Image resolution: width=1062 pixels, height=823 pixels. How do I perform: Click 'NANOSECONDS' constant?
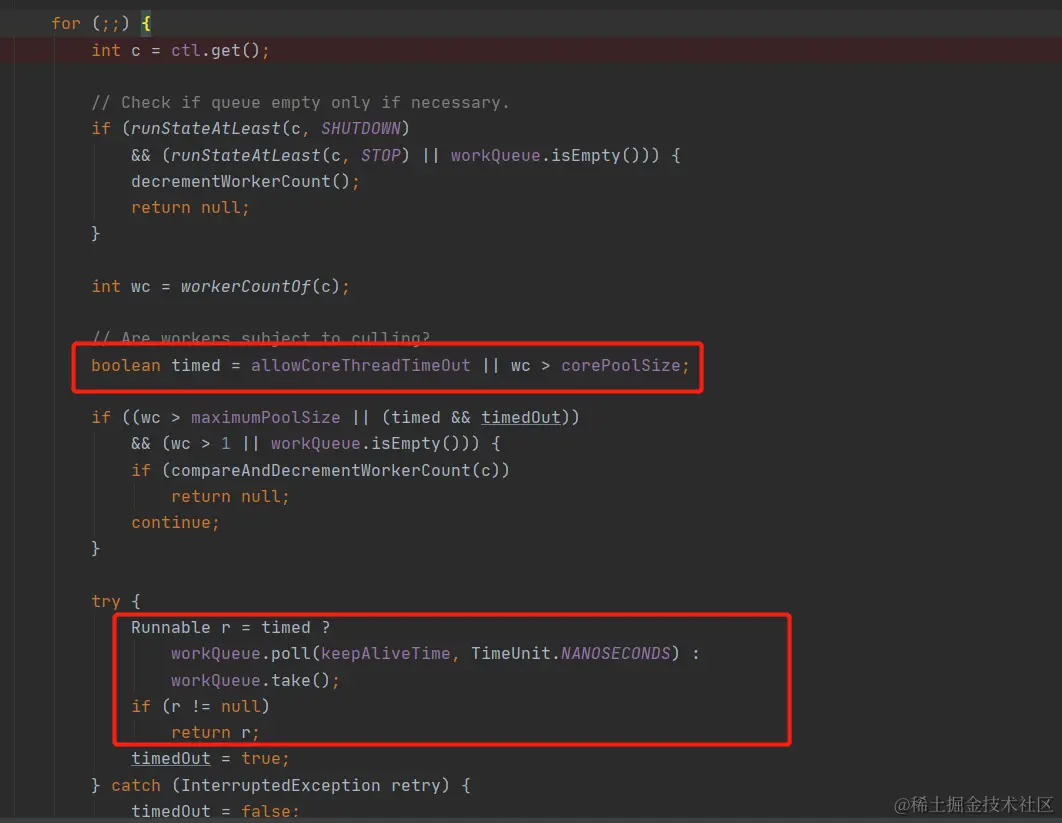point(616,654)
